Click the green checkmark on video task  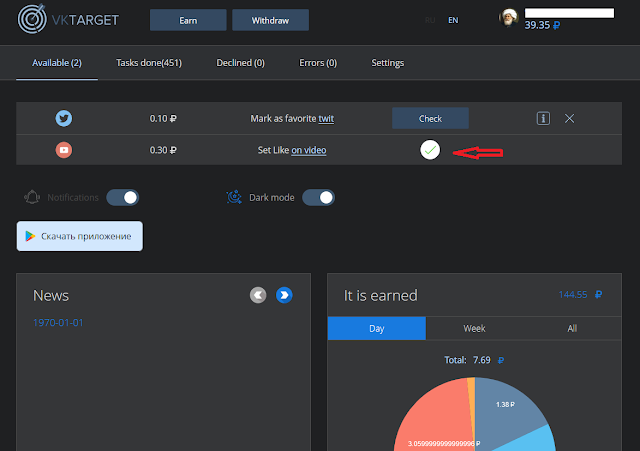tap(430, 150)
